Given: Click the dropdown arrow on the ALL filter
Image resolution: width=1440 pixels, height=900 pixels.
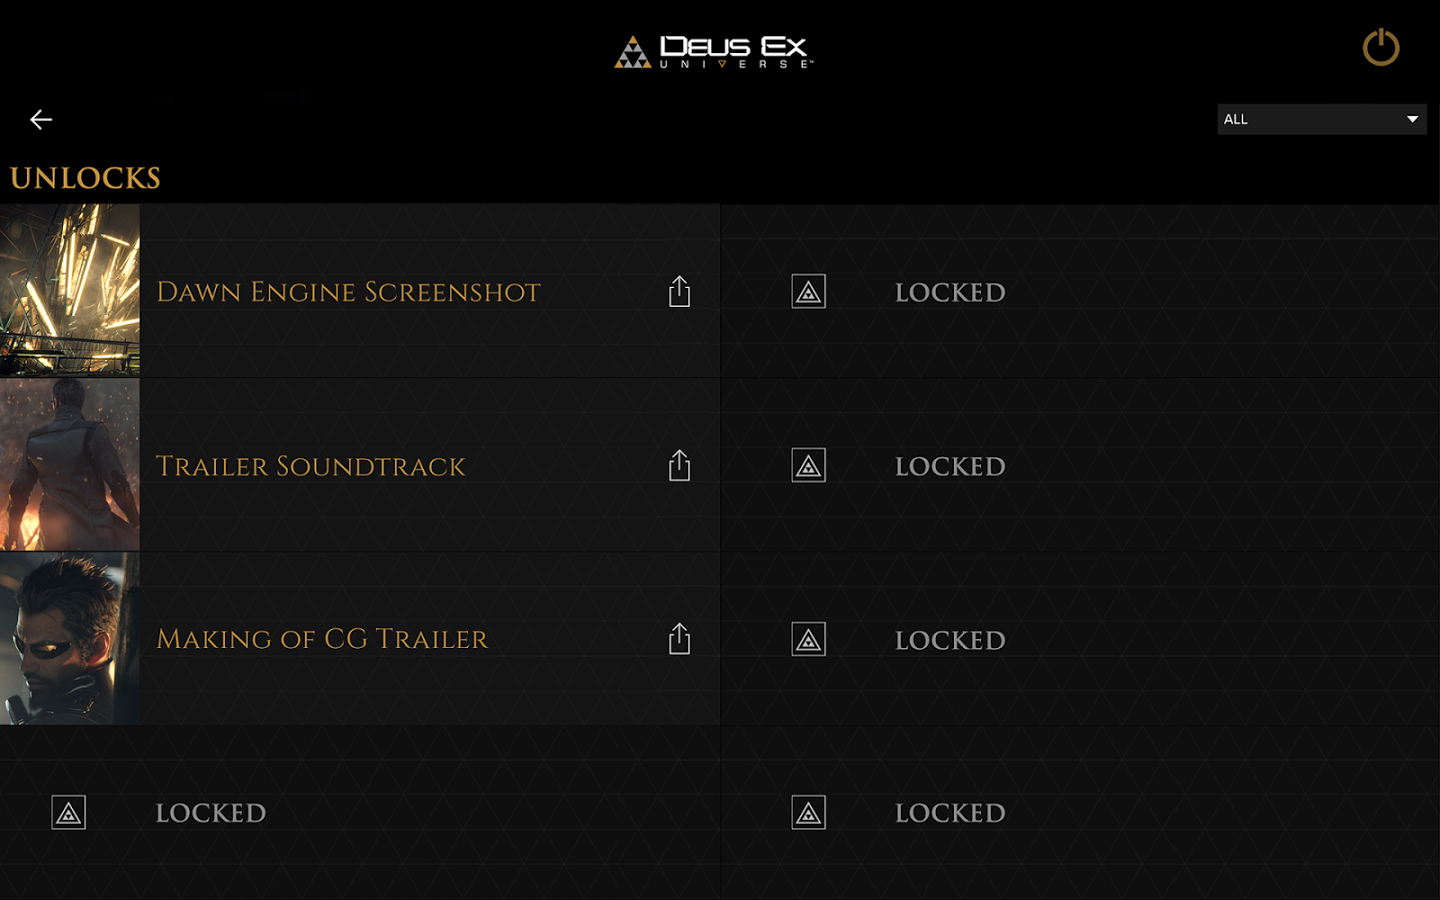Looking at the screenshot, I should point(1412,119).
